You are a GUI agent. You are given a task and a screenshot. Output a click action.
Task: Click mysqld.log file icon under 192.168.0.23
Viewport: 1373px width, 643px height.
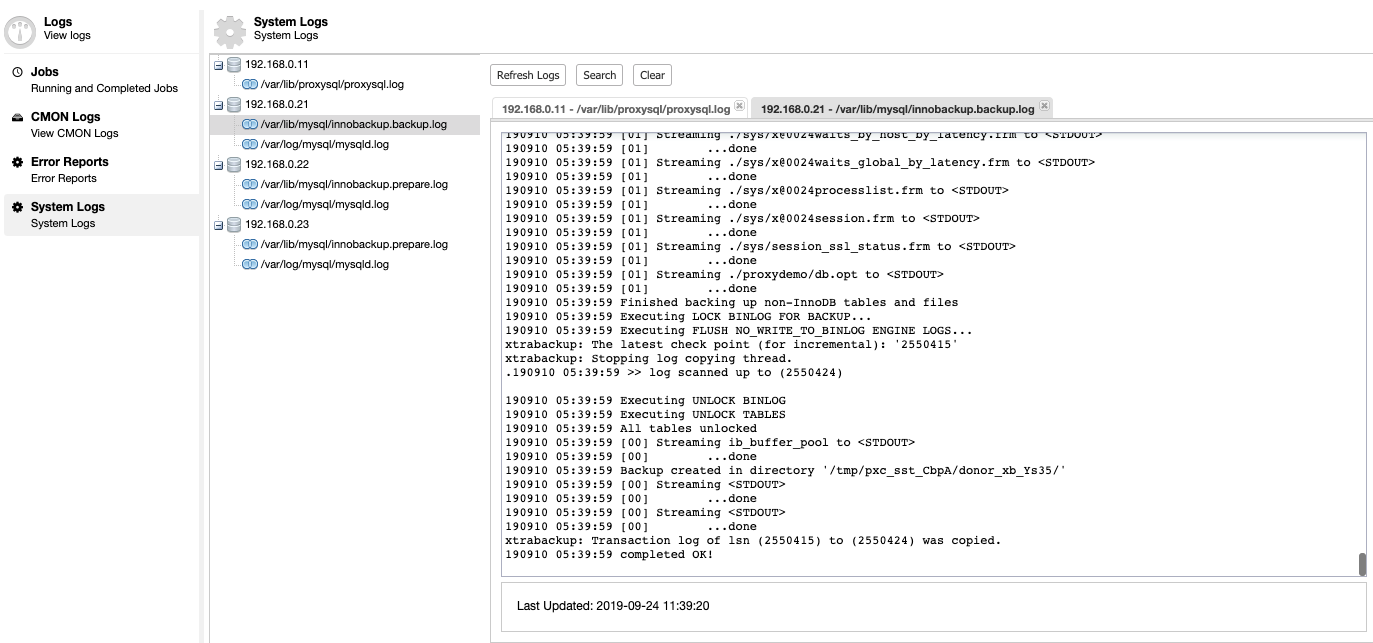250,264
